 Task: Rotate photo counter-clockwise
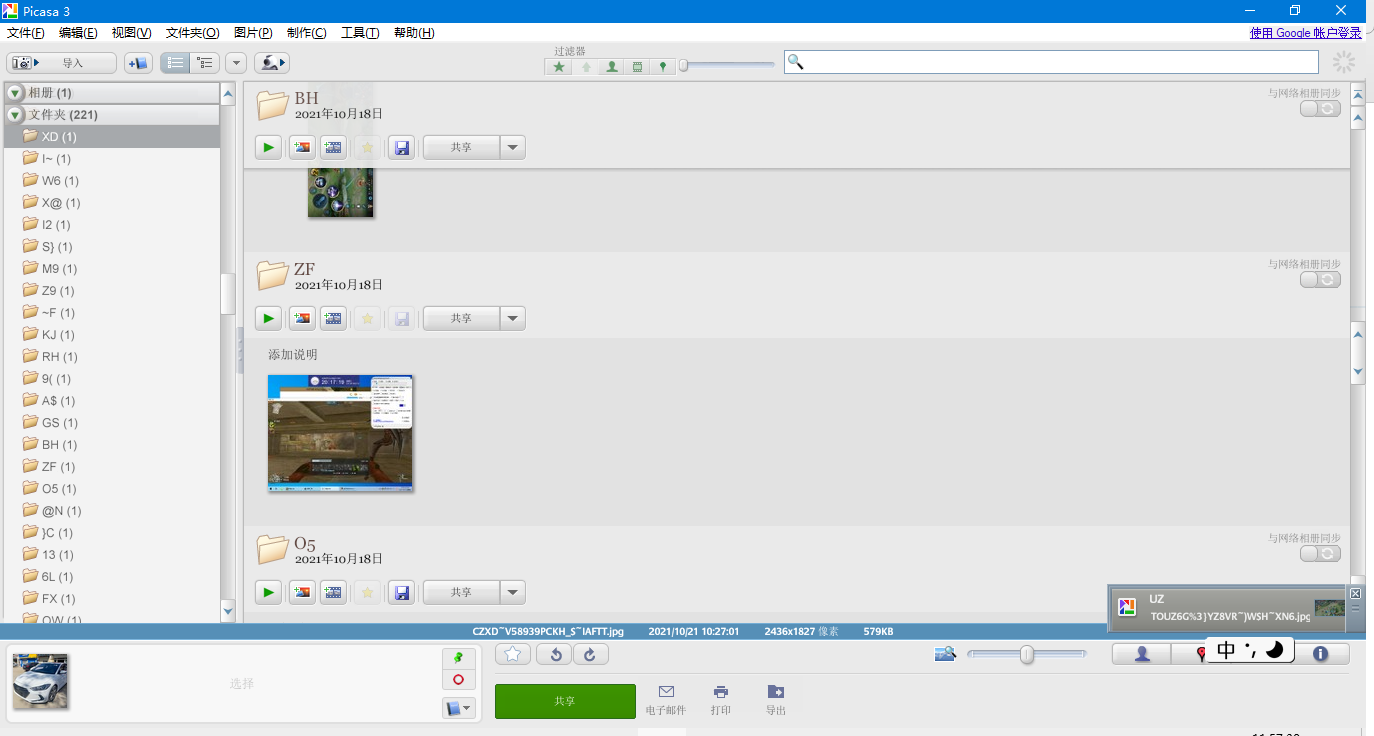pos(554,654)
